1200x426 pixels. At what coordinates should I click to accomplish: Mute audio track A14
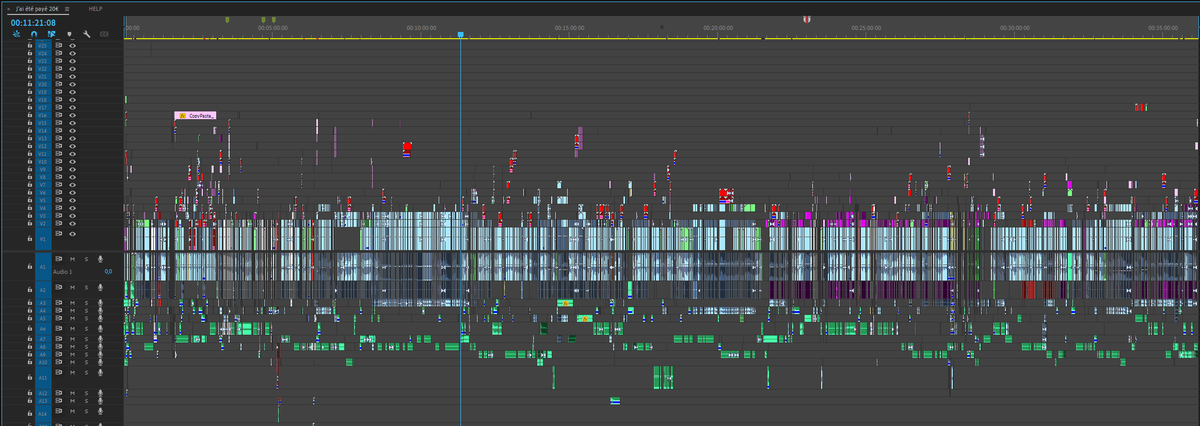73,411
